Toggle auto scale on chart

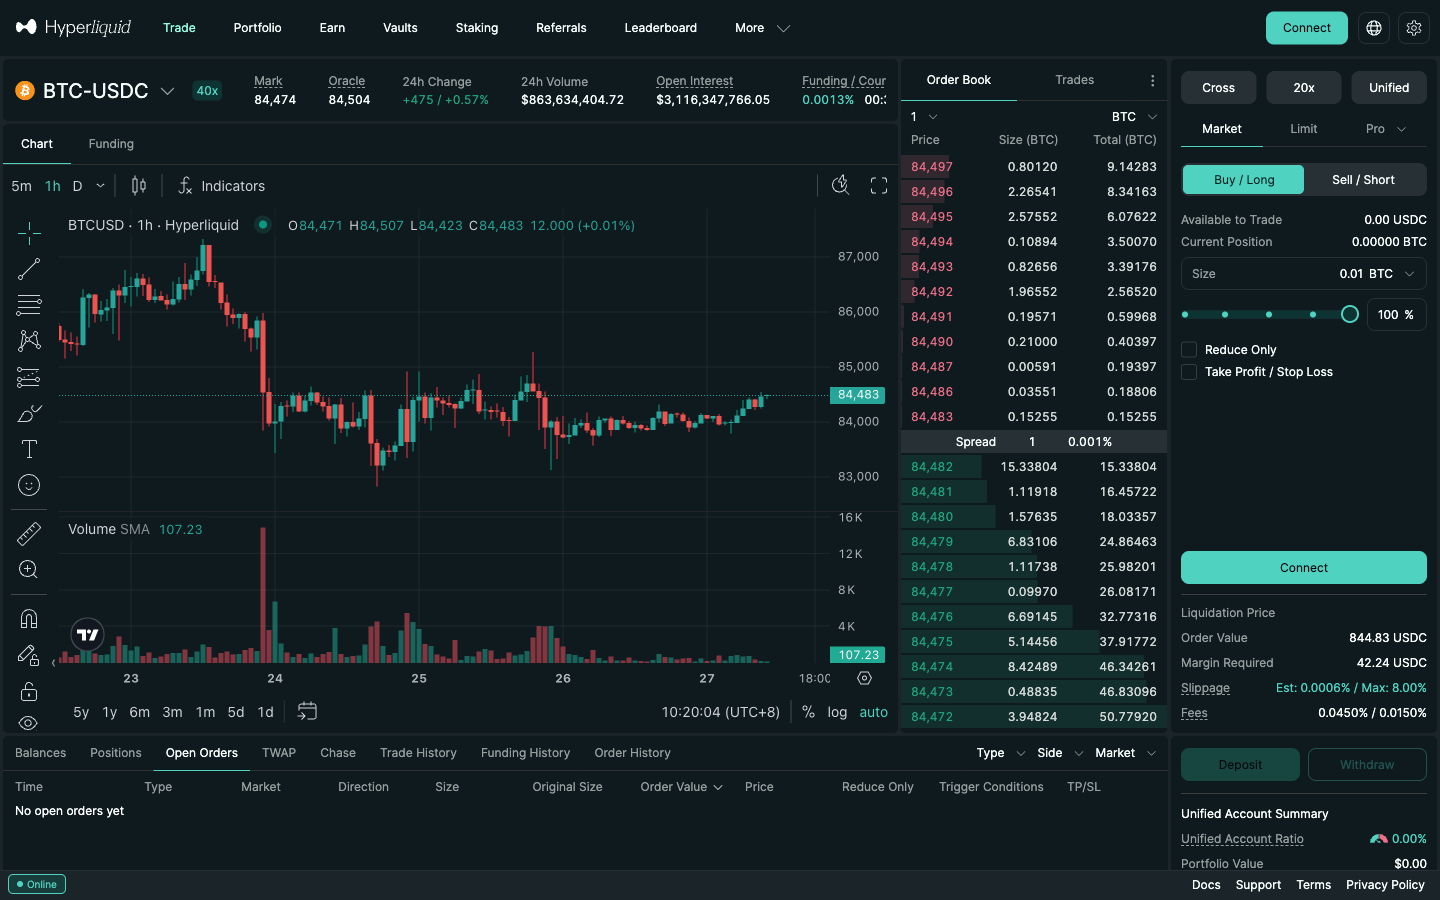click(x=873, y=712)
